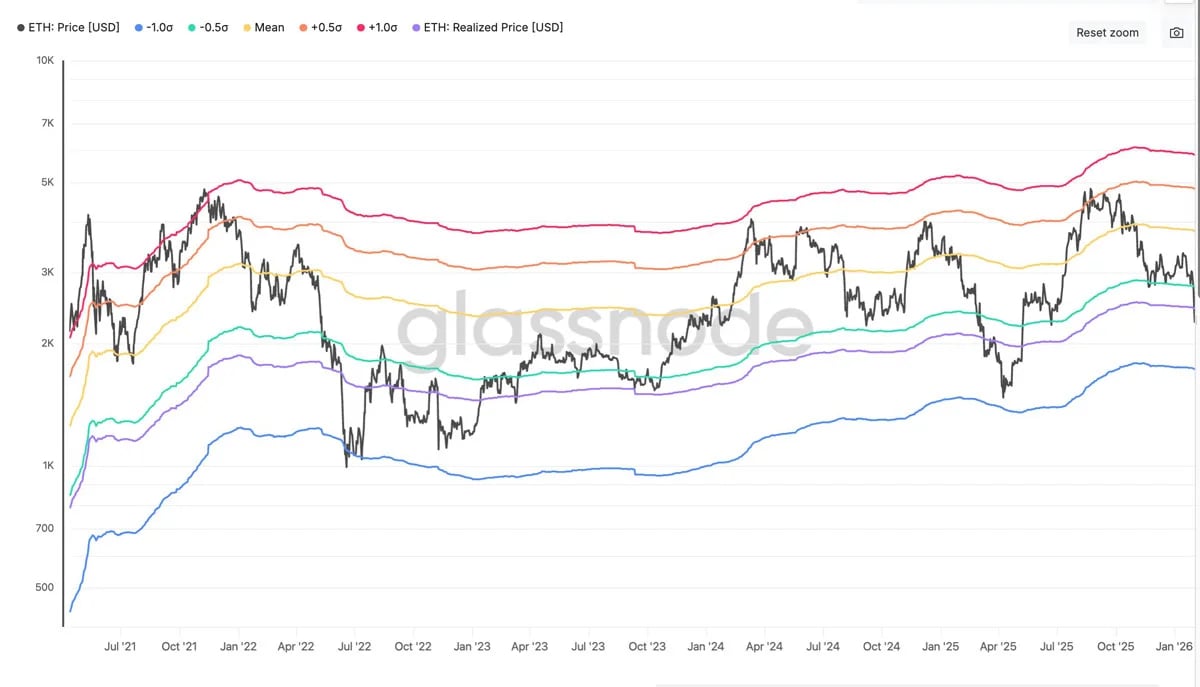Hide the +0.5σ band series
The image size is (1200, 687).
point(320,28)
